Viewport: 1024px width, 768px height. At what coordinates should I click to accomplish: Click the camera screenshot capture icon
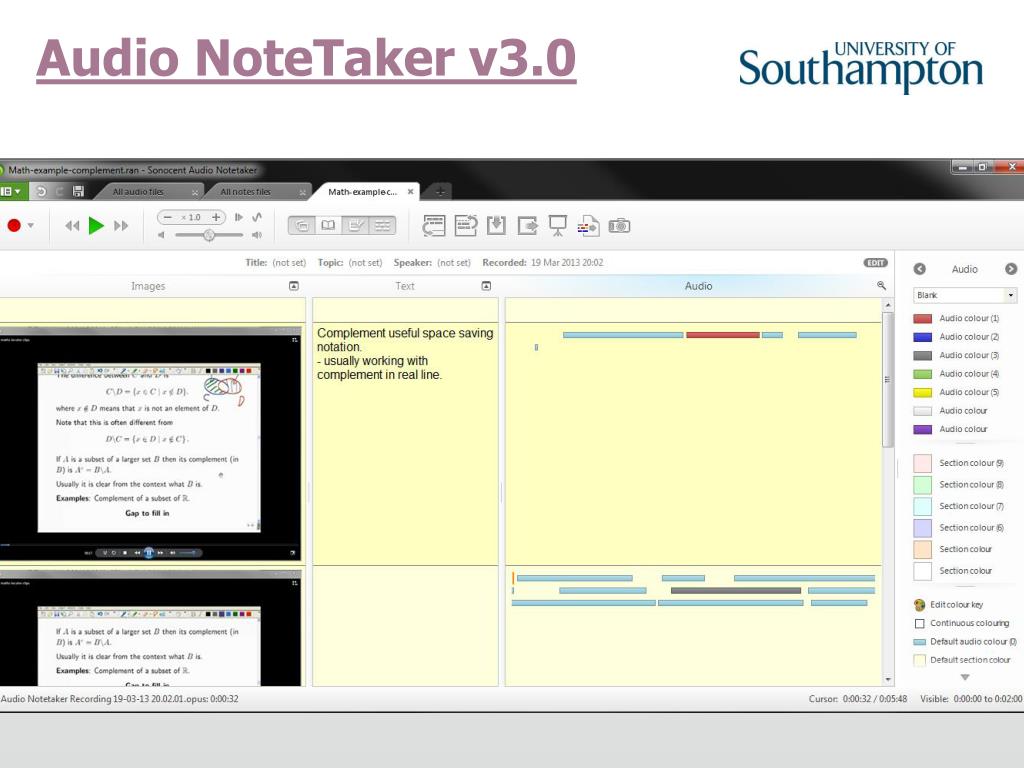click(x=619, y=226)
